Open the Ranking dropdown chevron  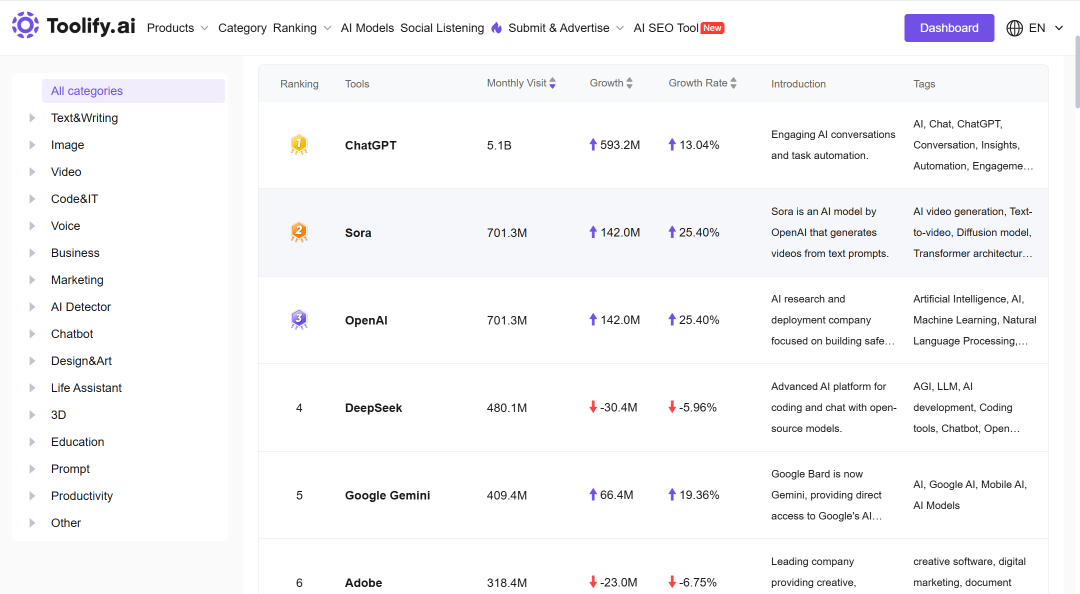click(327, 28)
